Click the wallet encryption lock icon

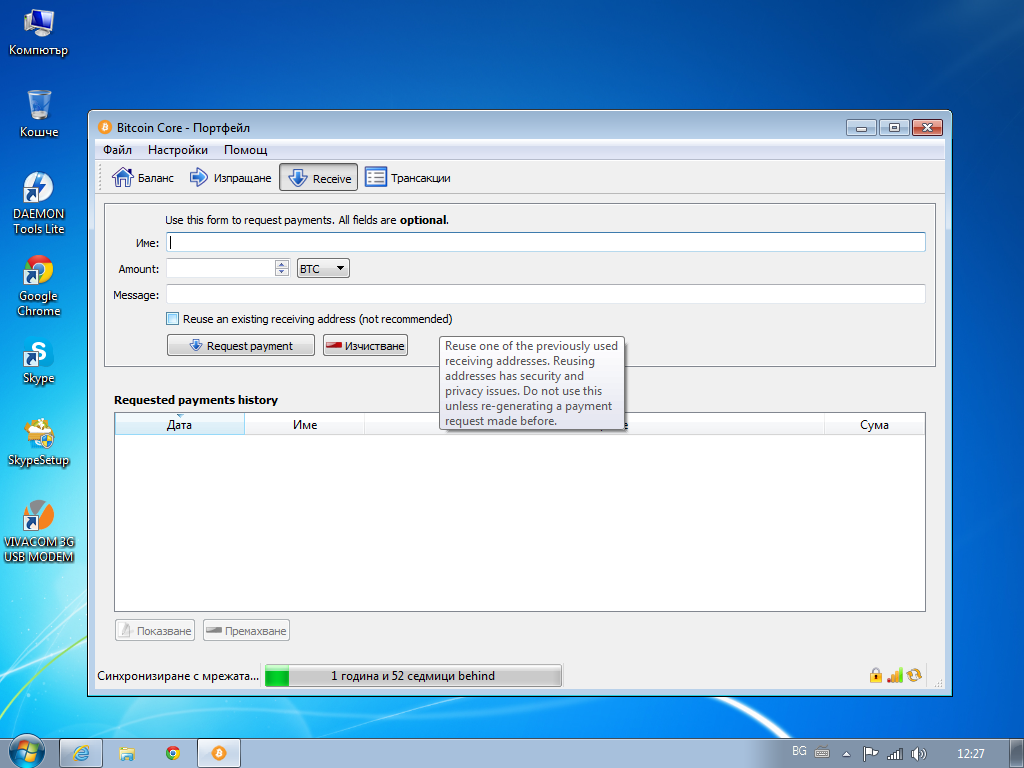click(876, 675)
